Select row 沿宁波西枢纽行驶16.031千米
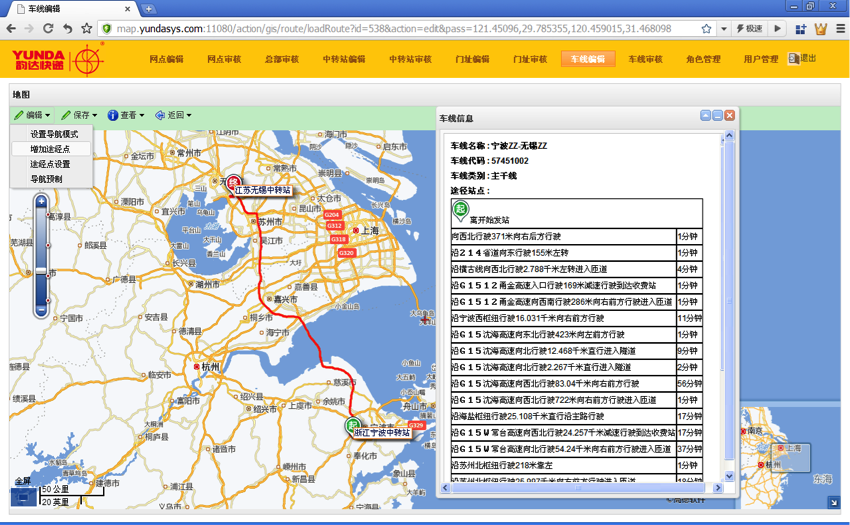 [x=577, y=318]
